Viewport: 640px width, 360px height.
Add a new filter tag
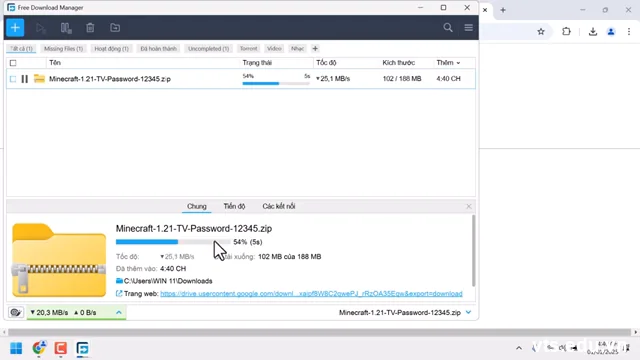(315, 49)
